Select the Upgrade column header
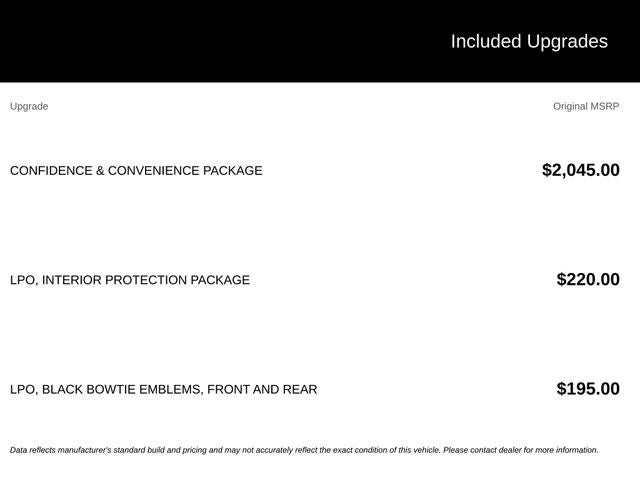The image size is (640, 480). 29,107
